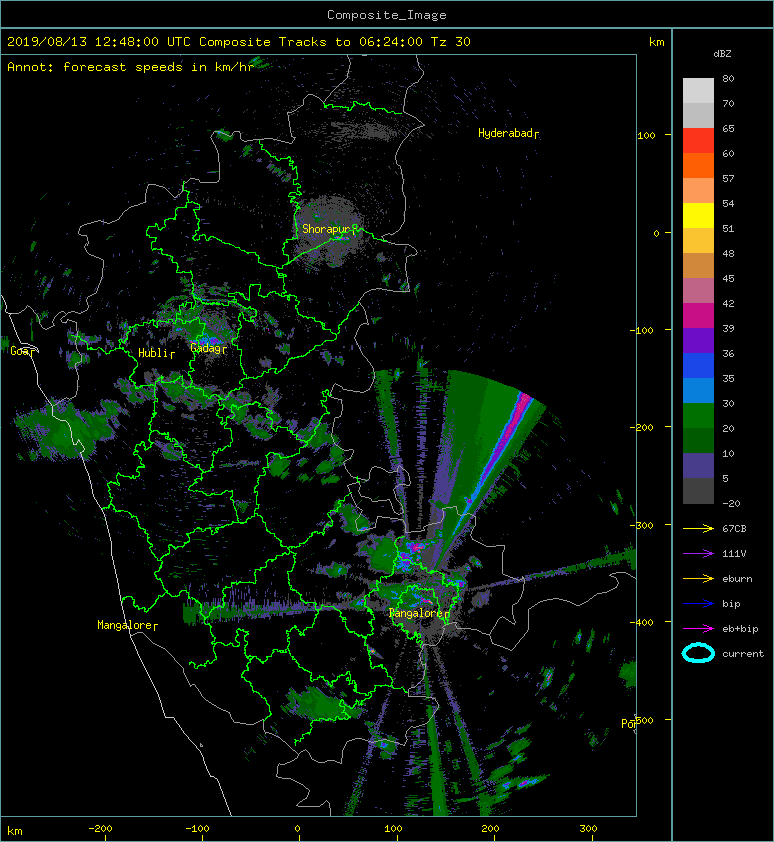Select the 54 dBZ yellow color swatch
The height and width of the screenshot is (842, 774).
coord(698,215)
